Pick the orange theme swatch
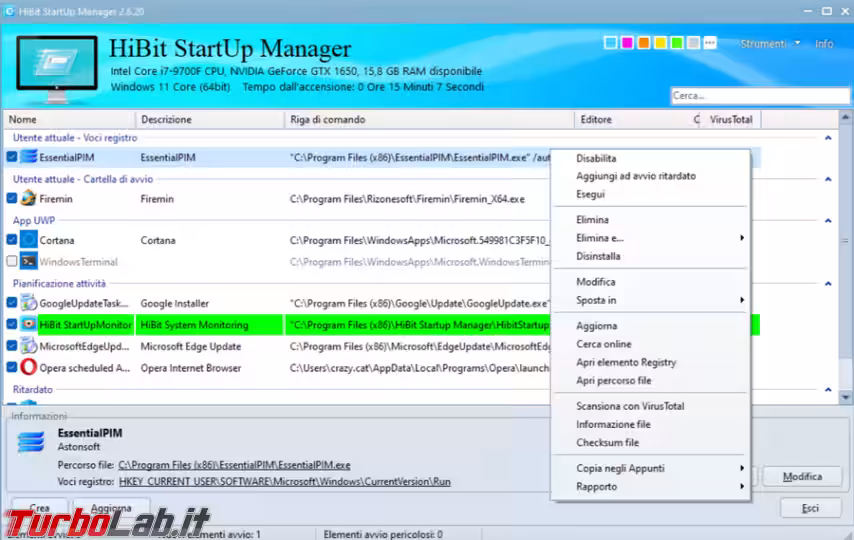The image size is (854, 540). tap(644, 43)
